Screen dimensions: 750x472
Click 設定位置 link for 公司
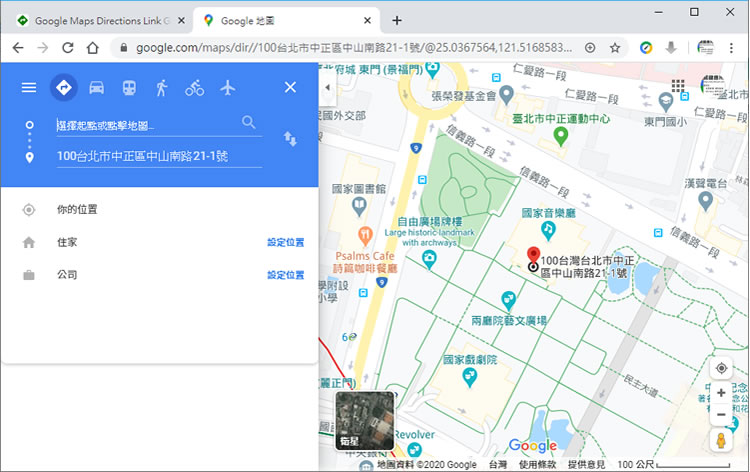click(286, 275)
